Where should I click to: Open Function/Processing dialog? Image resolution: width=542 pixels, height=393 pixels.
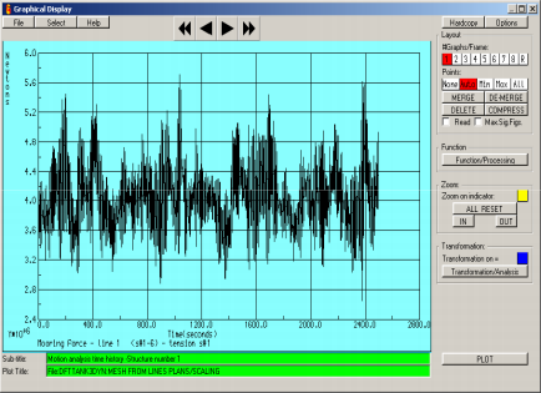click(485, 160)
